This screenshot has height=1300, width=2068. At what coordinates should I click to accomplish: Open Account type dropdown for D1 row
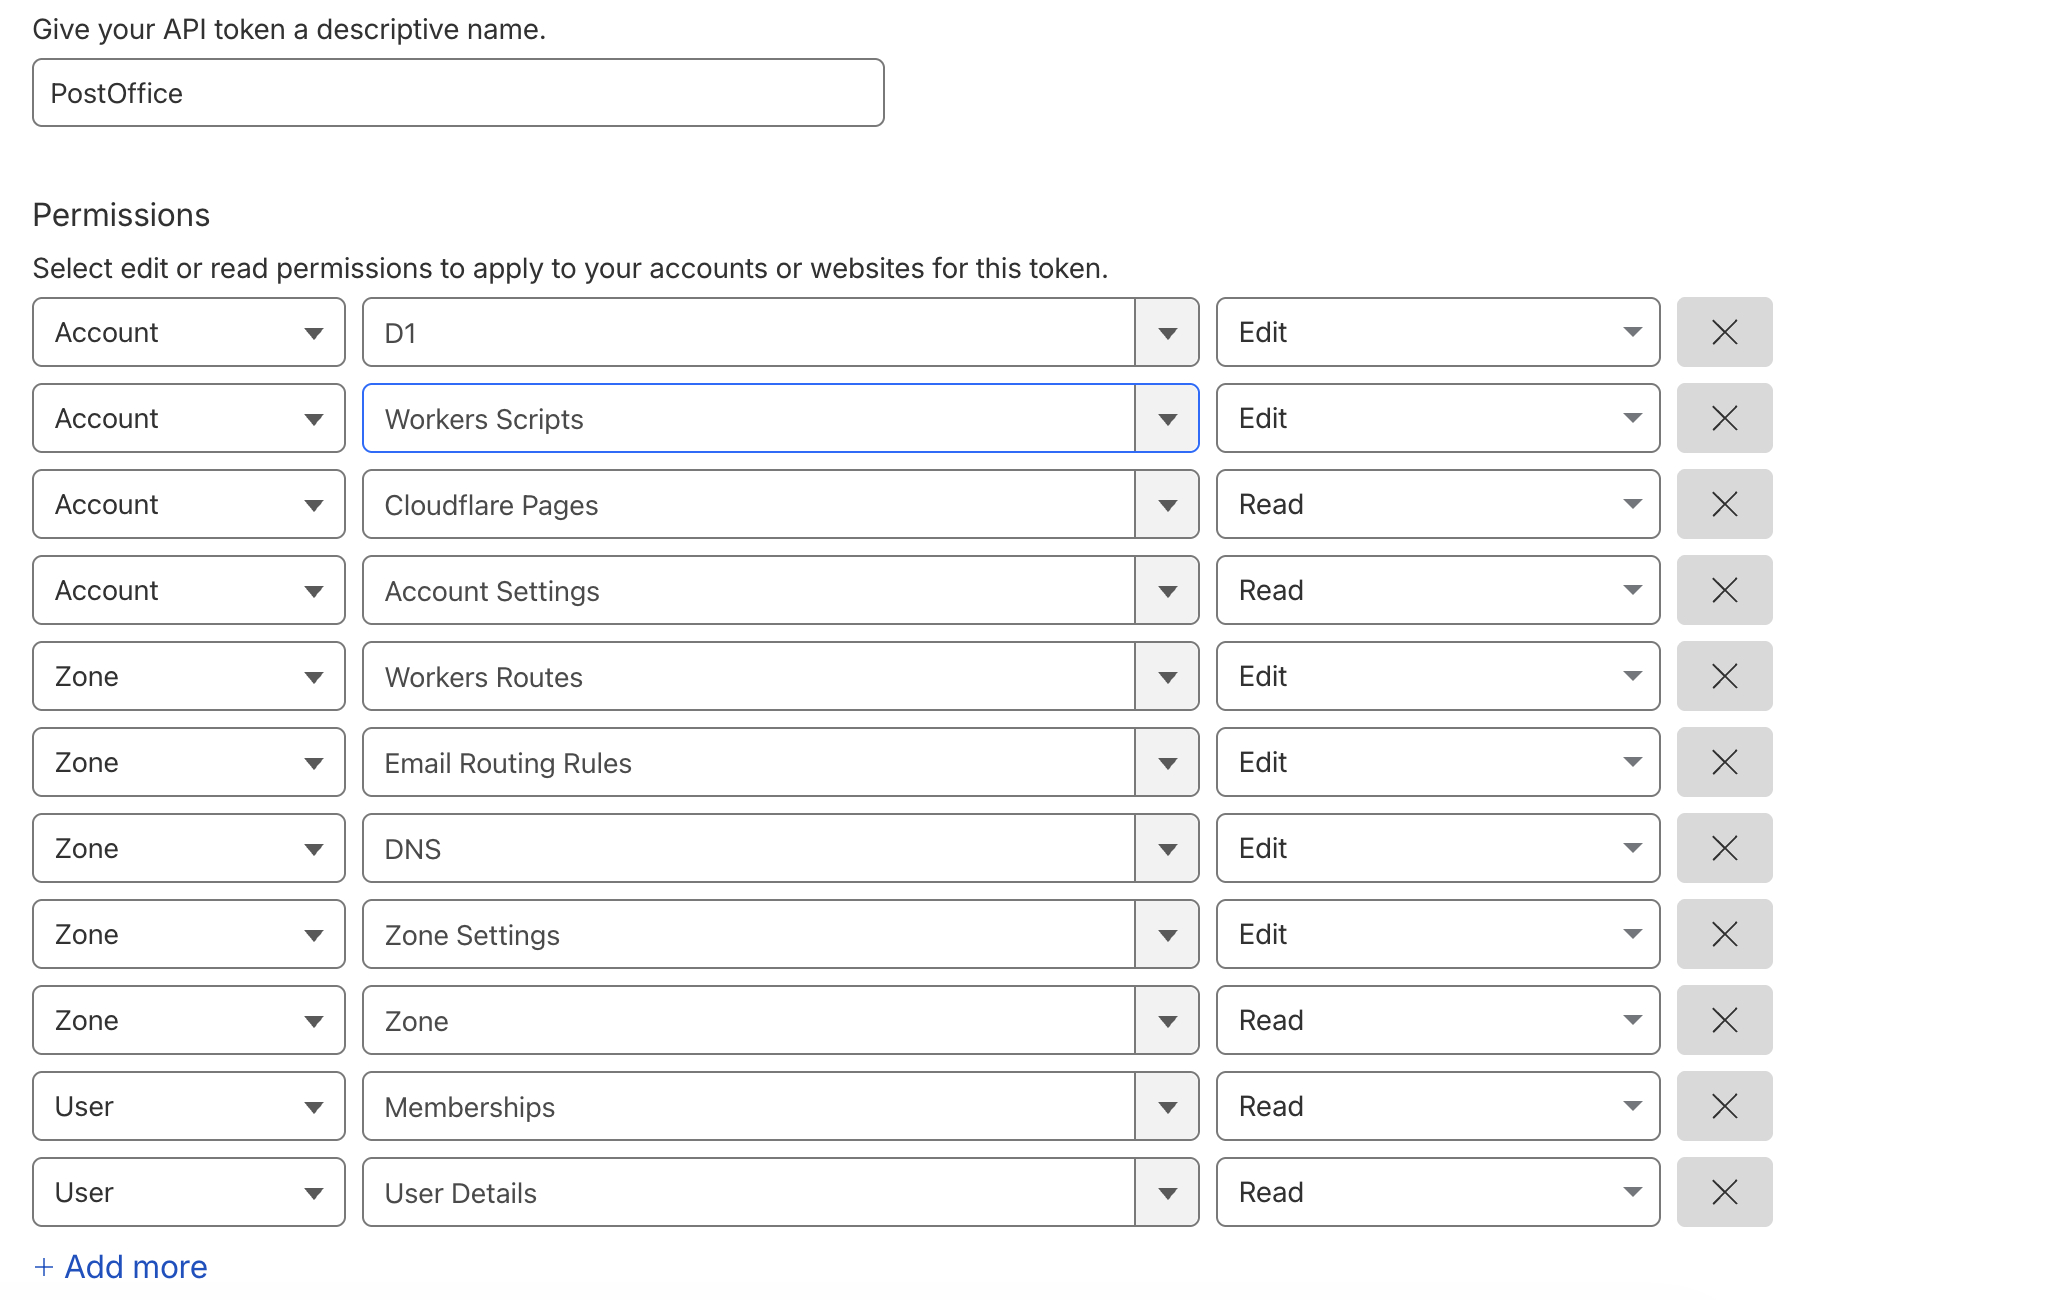coord(188,332)
